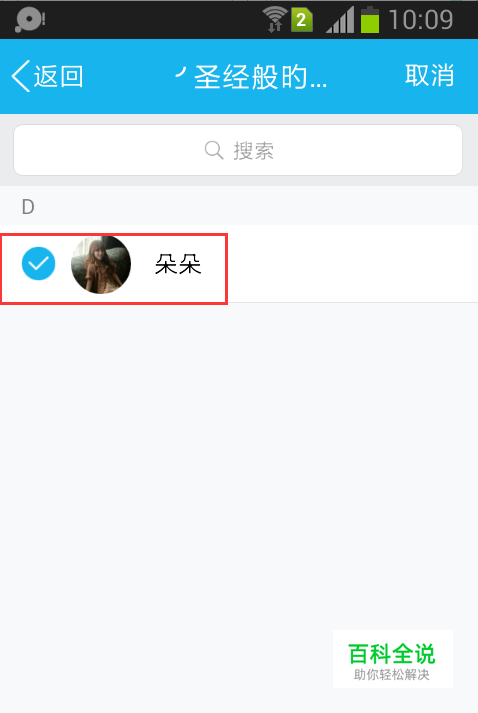Tap the notification icon in status bar
The image size is (478, 713).
(x=30, y=20)
